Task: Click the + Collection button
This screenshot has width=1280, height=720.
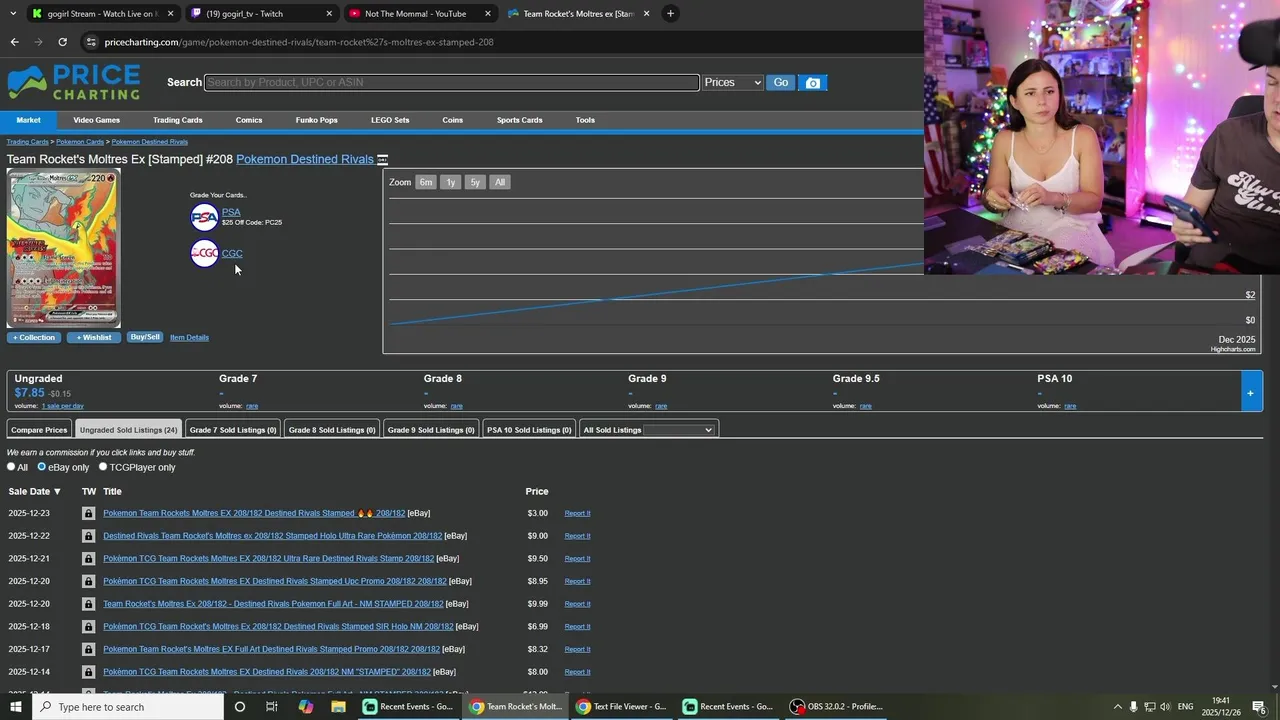Action: pos(34,338)
